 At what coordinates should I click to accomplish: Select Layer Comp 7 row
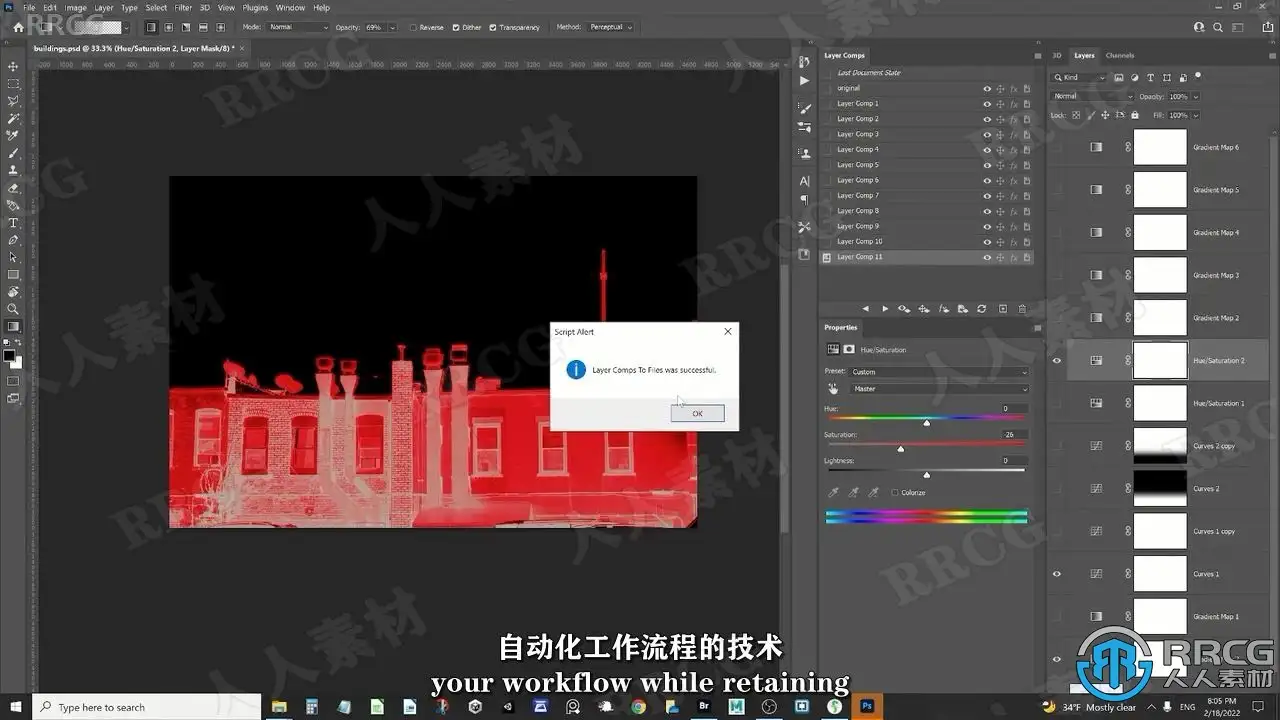(x=925, y=195)
